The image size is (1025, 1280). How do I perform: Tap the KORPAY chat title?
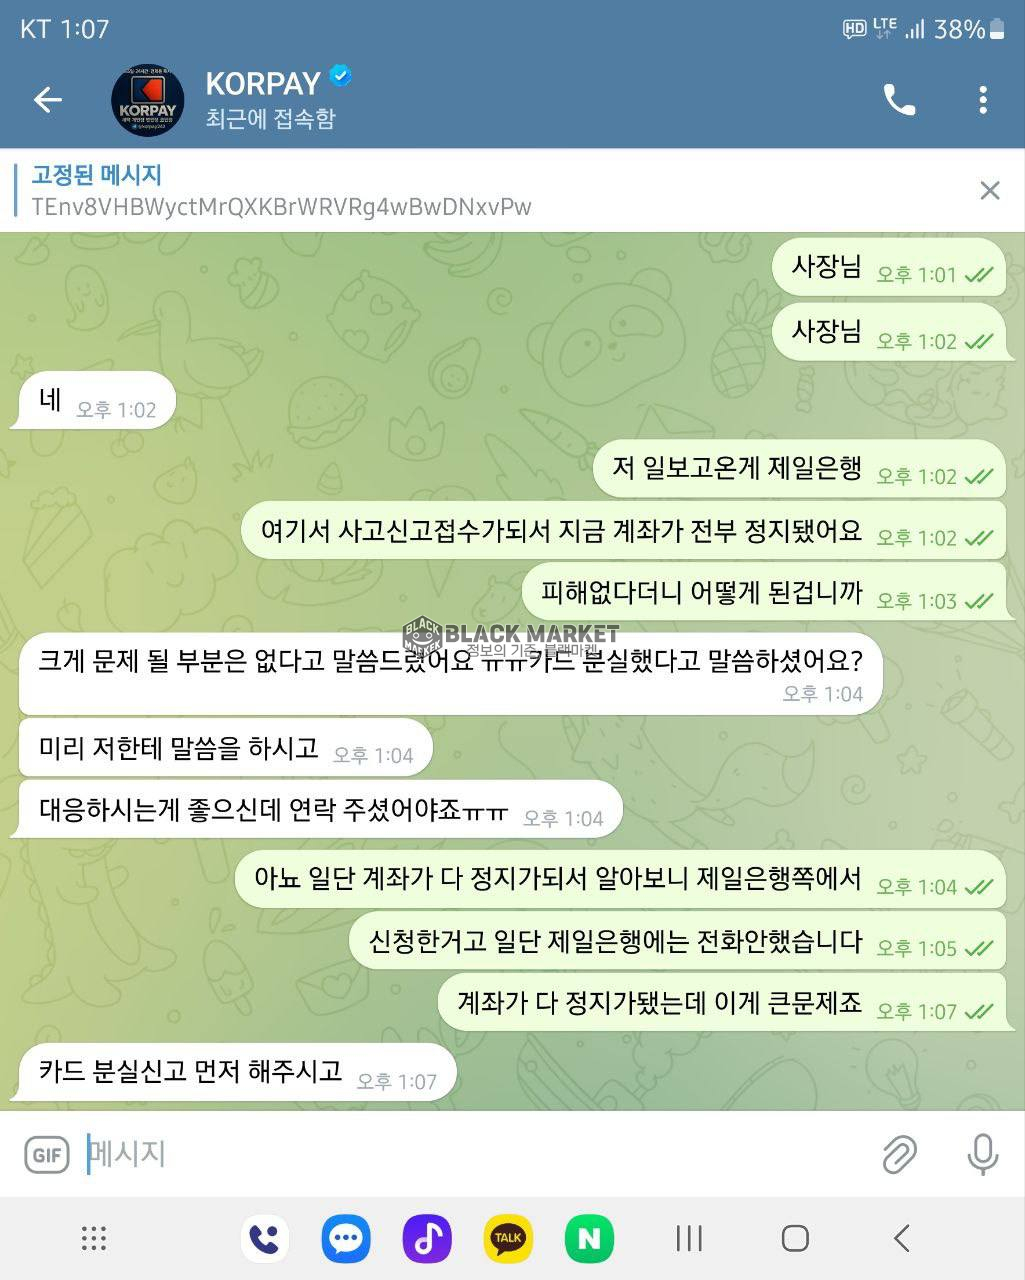[x=263, y=83]
